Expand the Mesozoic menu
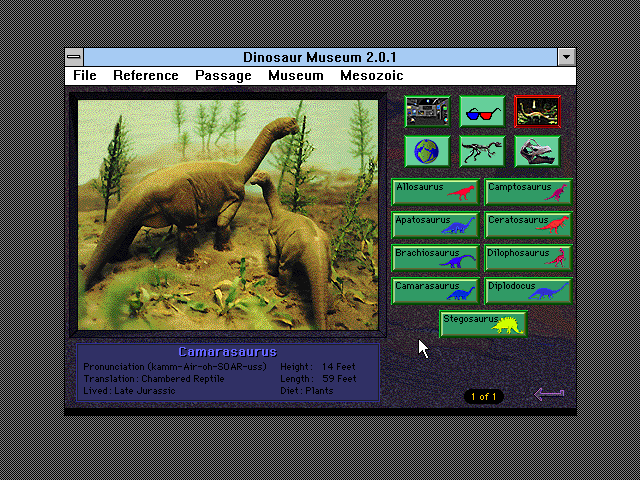640x480 pixels. pyautogui.click(x=371, y=76)
